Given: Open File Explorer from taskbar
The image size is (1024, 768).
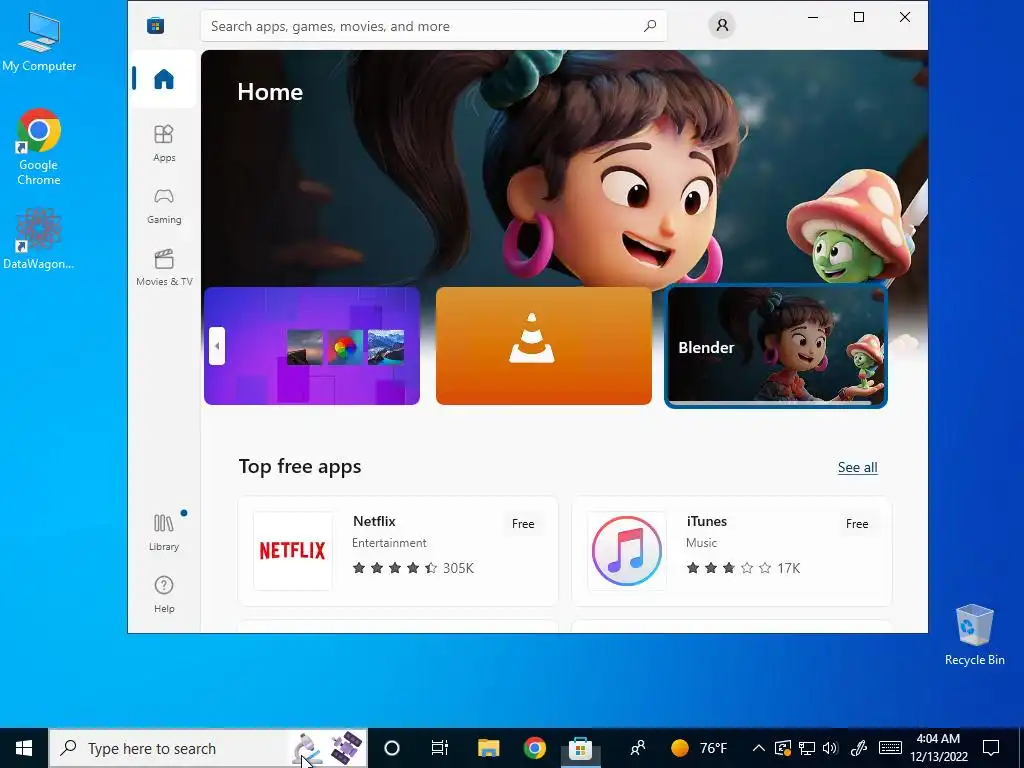Looking at the screenshot, I should click(x=488, y=748).
